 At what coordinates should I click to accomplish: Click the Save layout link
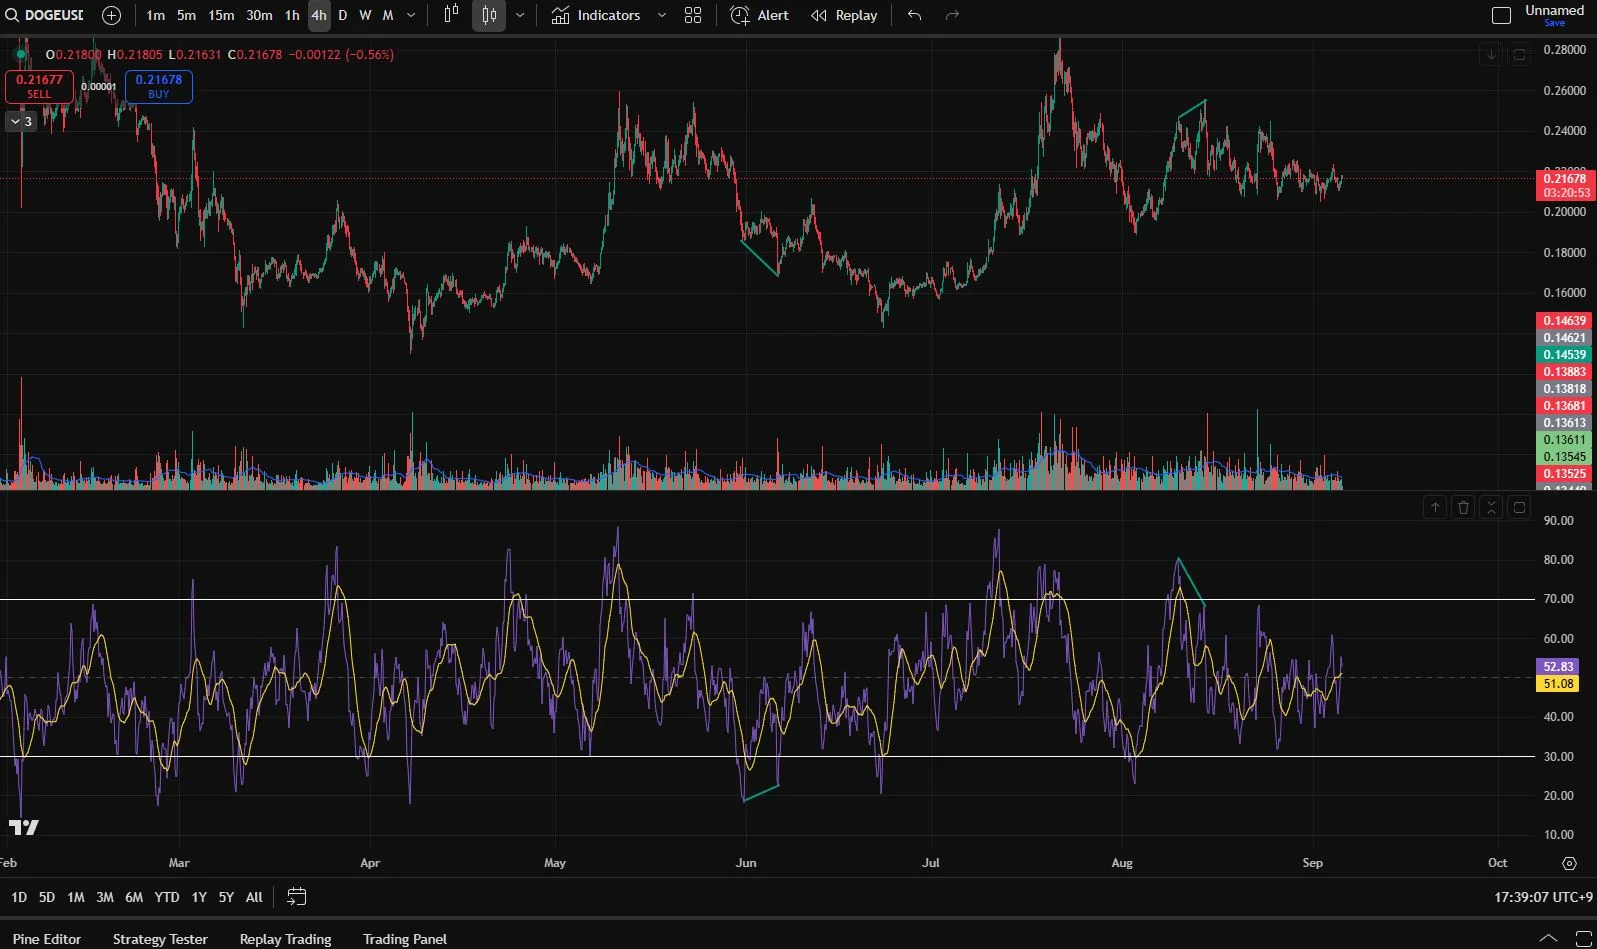click(1554, 23)
